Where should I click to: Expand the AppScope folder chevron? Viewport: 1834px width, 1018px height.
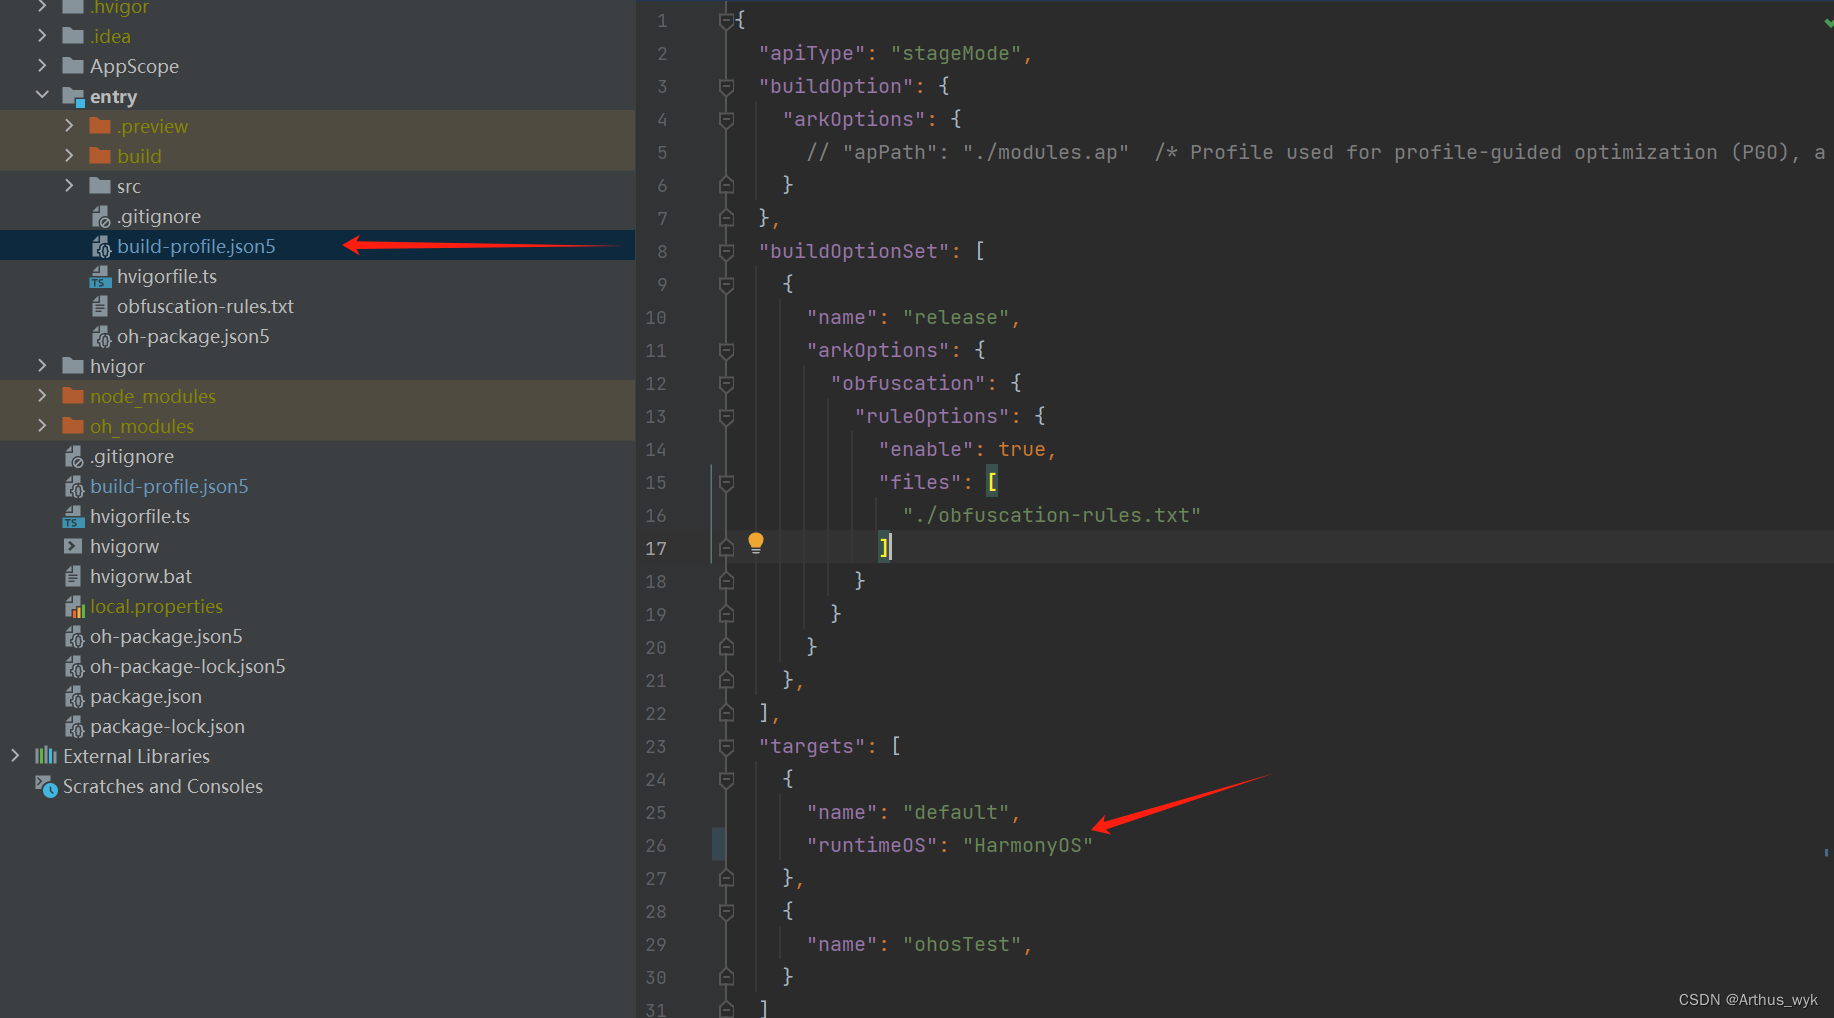pyautogui.click(x=42, y=65)
